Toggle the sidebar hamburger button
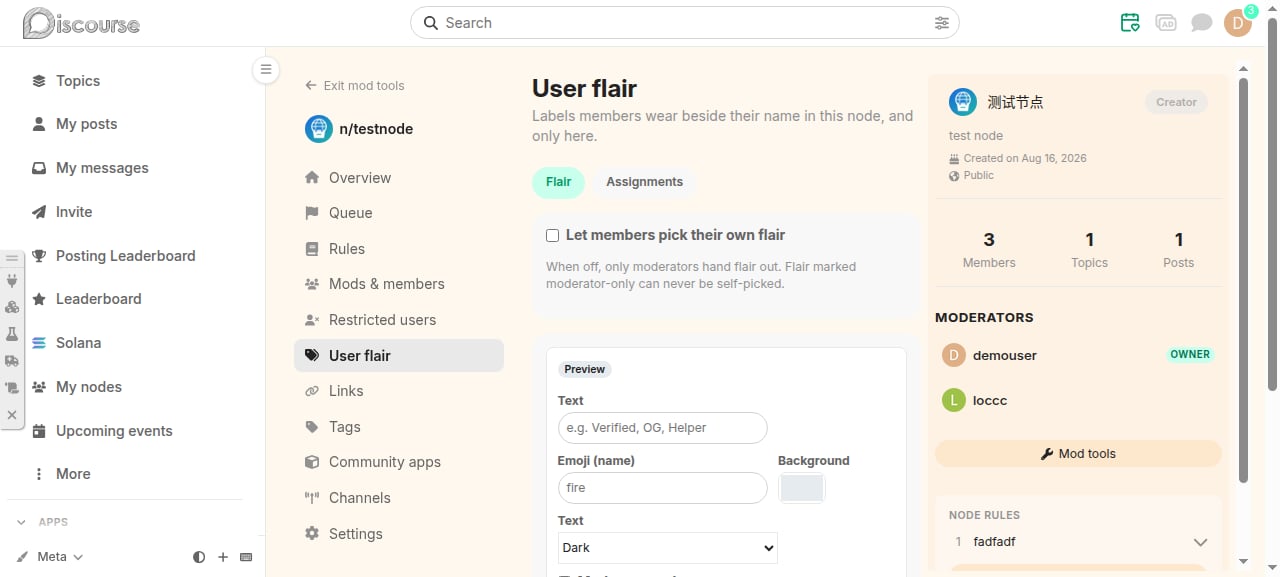1280x577 pixels. point(265,69)
